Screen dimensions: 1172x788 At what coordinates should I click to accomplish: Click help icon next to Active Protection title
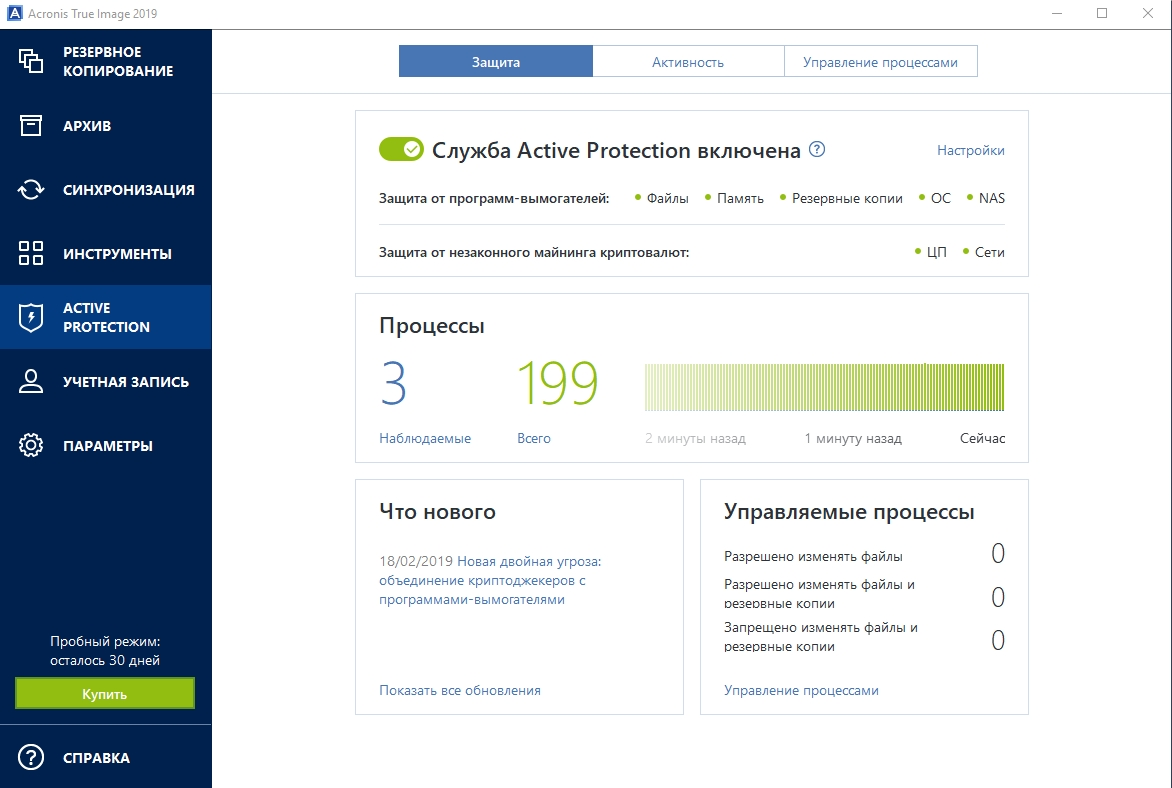click(817, 149)
